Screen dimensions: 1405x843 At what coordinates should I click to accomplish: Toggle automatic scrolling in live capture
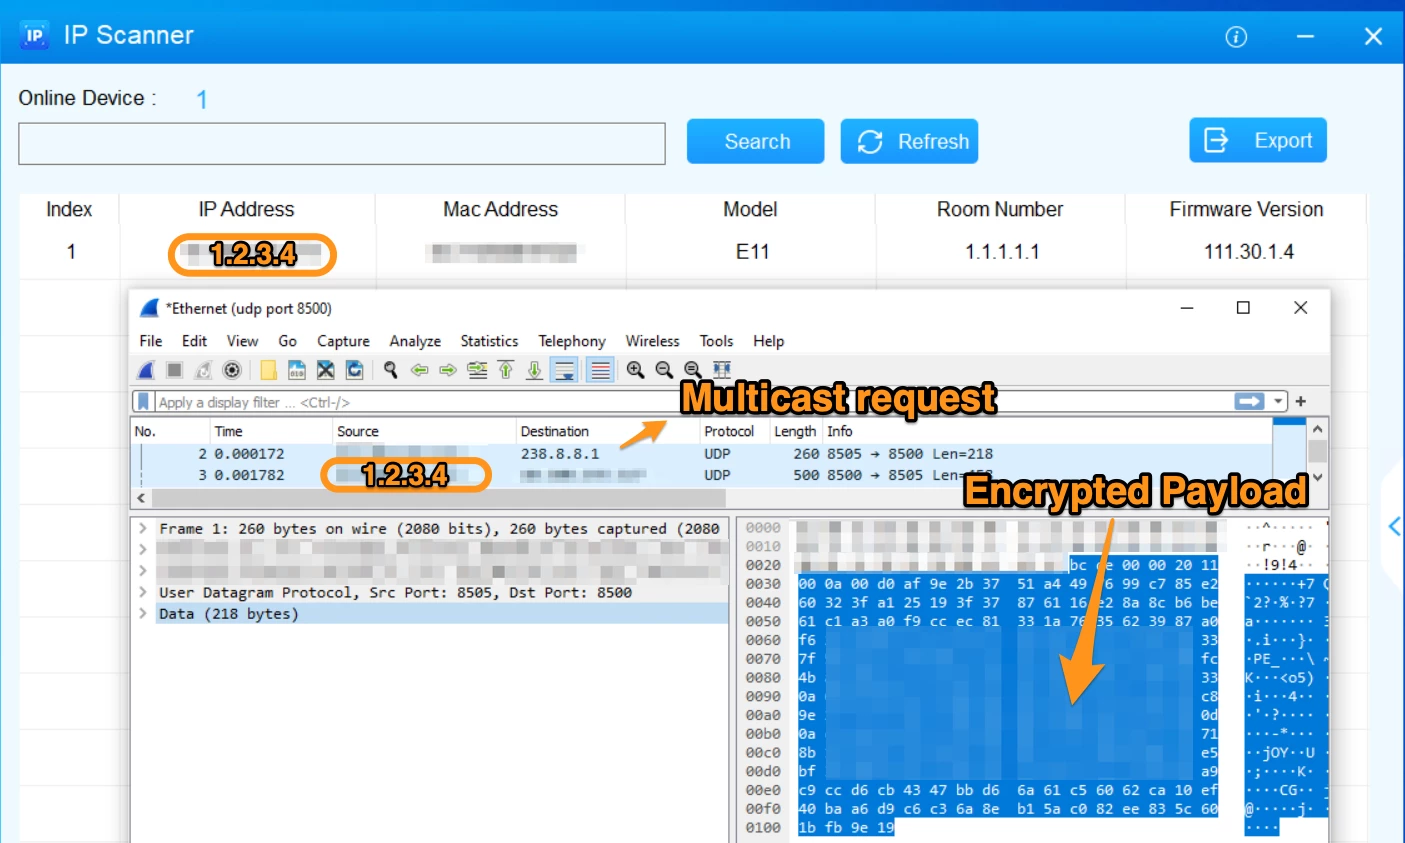[x=565, y=369]
